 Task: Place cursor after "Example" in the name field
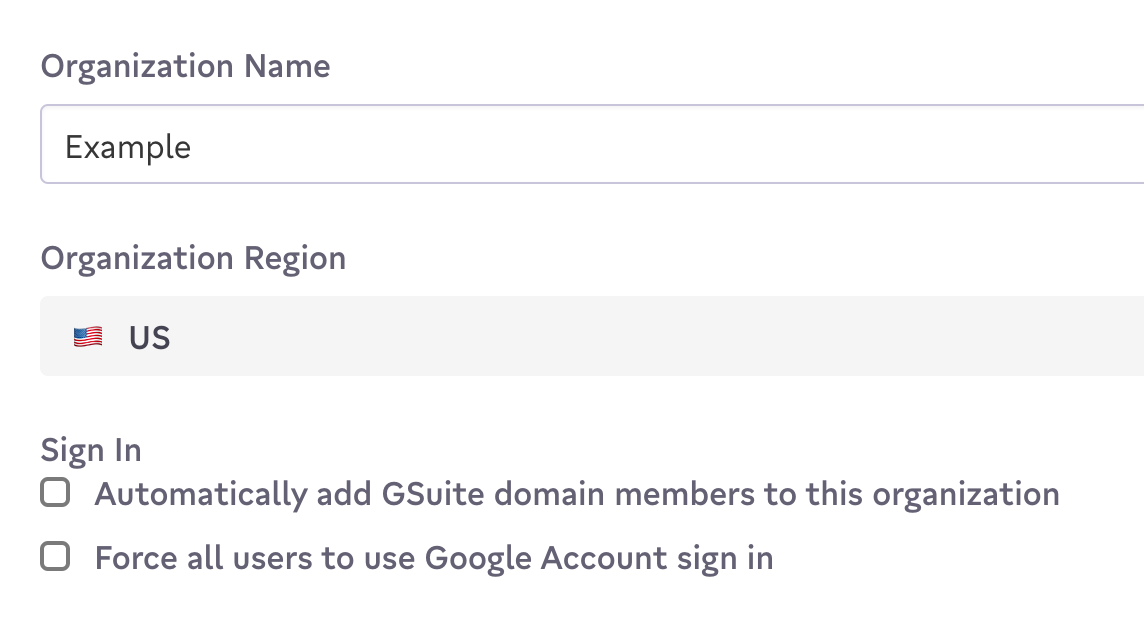click(193, 148)
